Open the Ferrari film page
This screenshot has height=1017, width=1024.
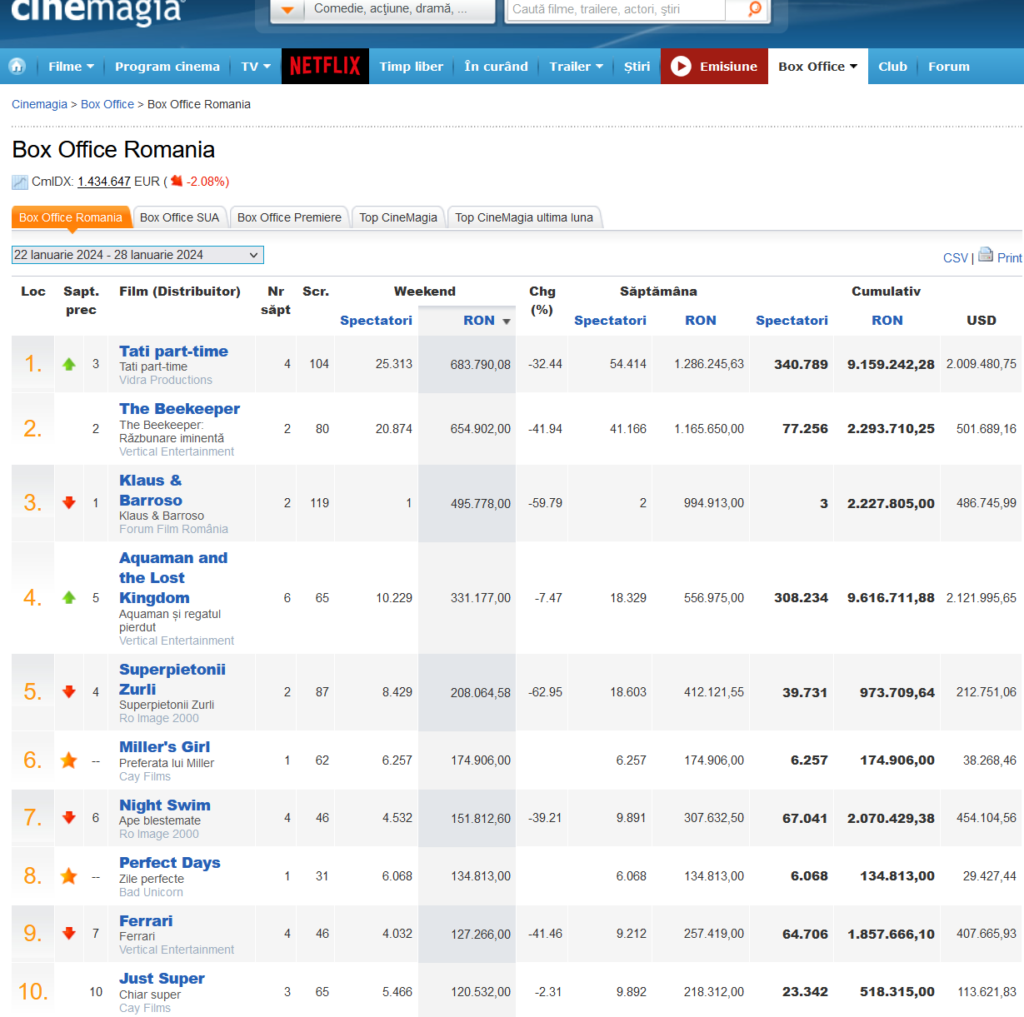pyautogui.click(x=146, y=920)
